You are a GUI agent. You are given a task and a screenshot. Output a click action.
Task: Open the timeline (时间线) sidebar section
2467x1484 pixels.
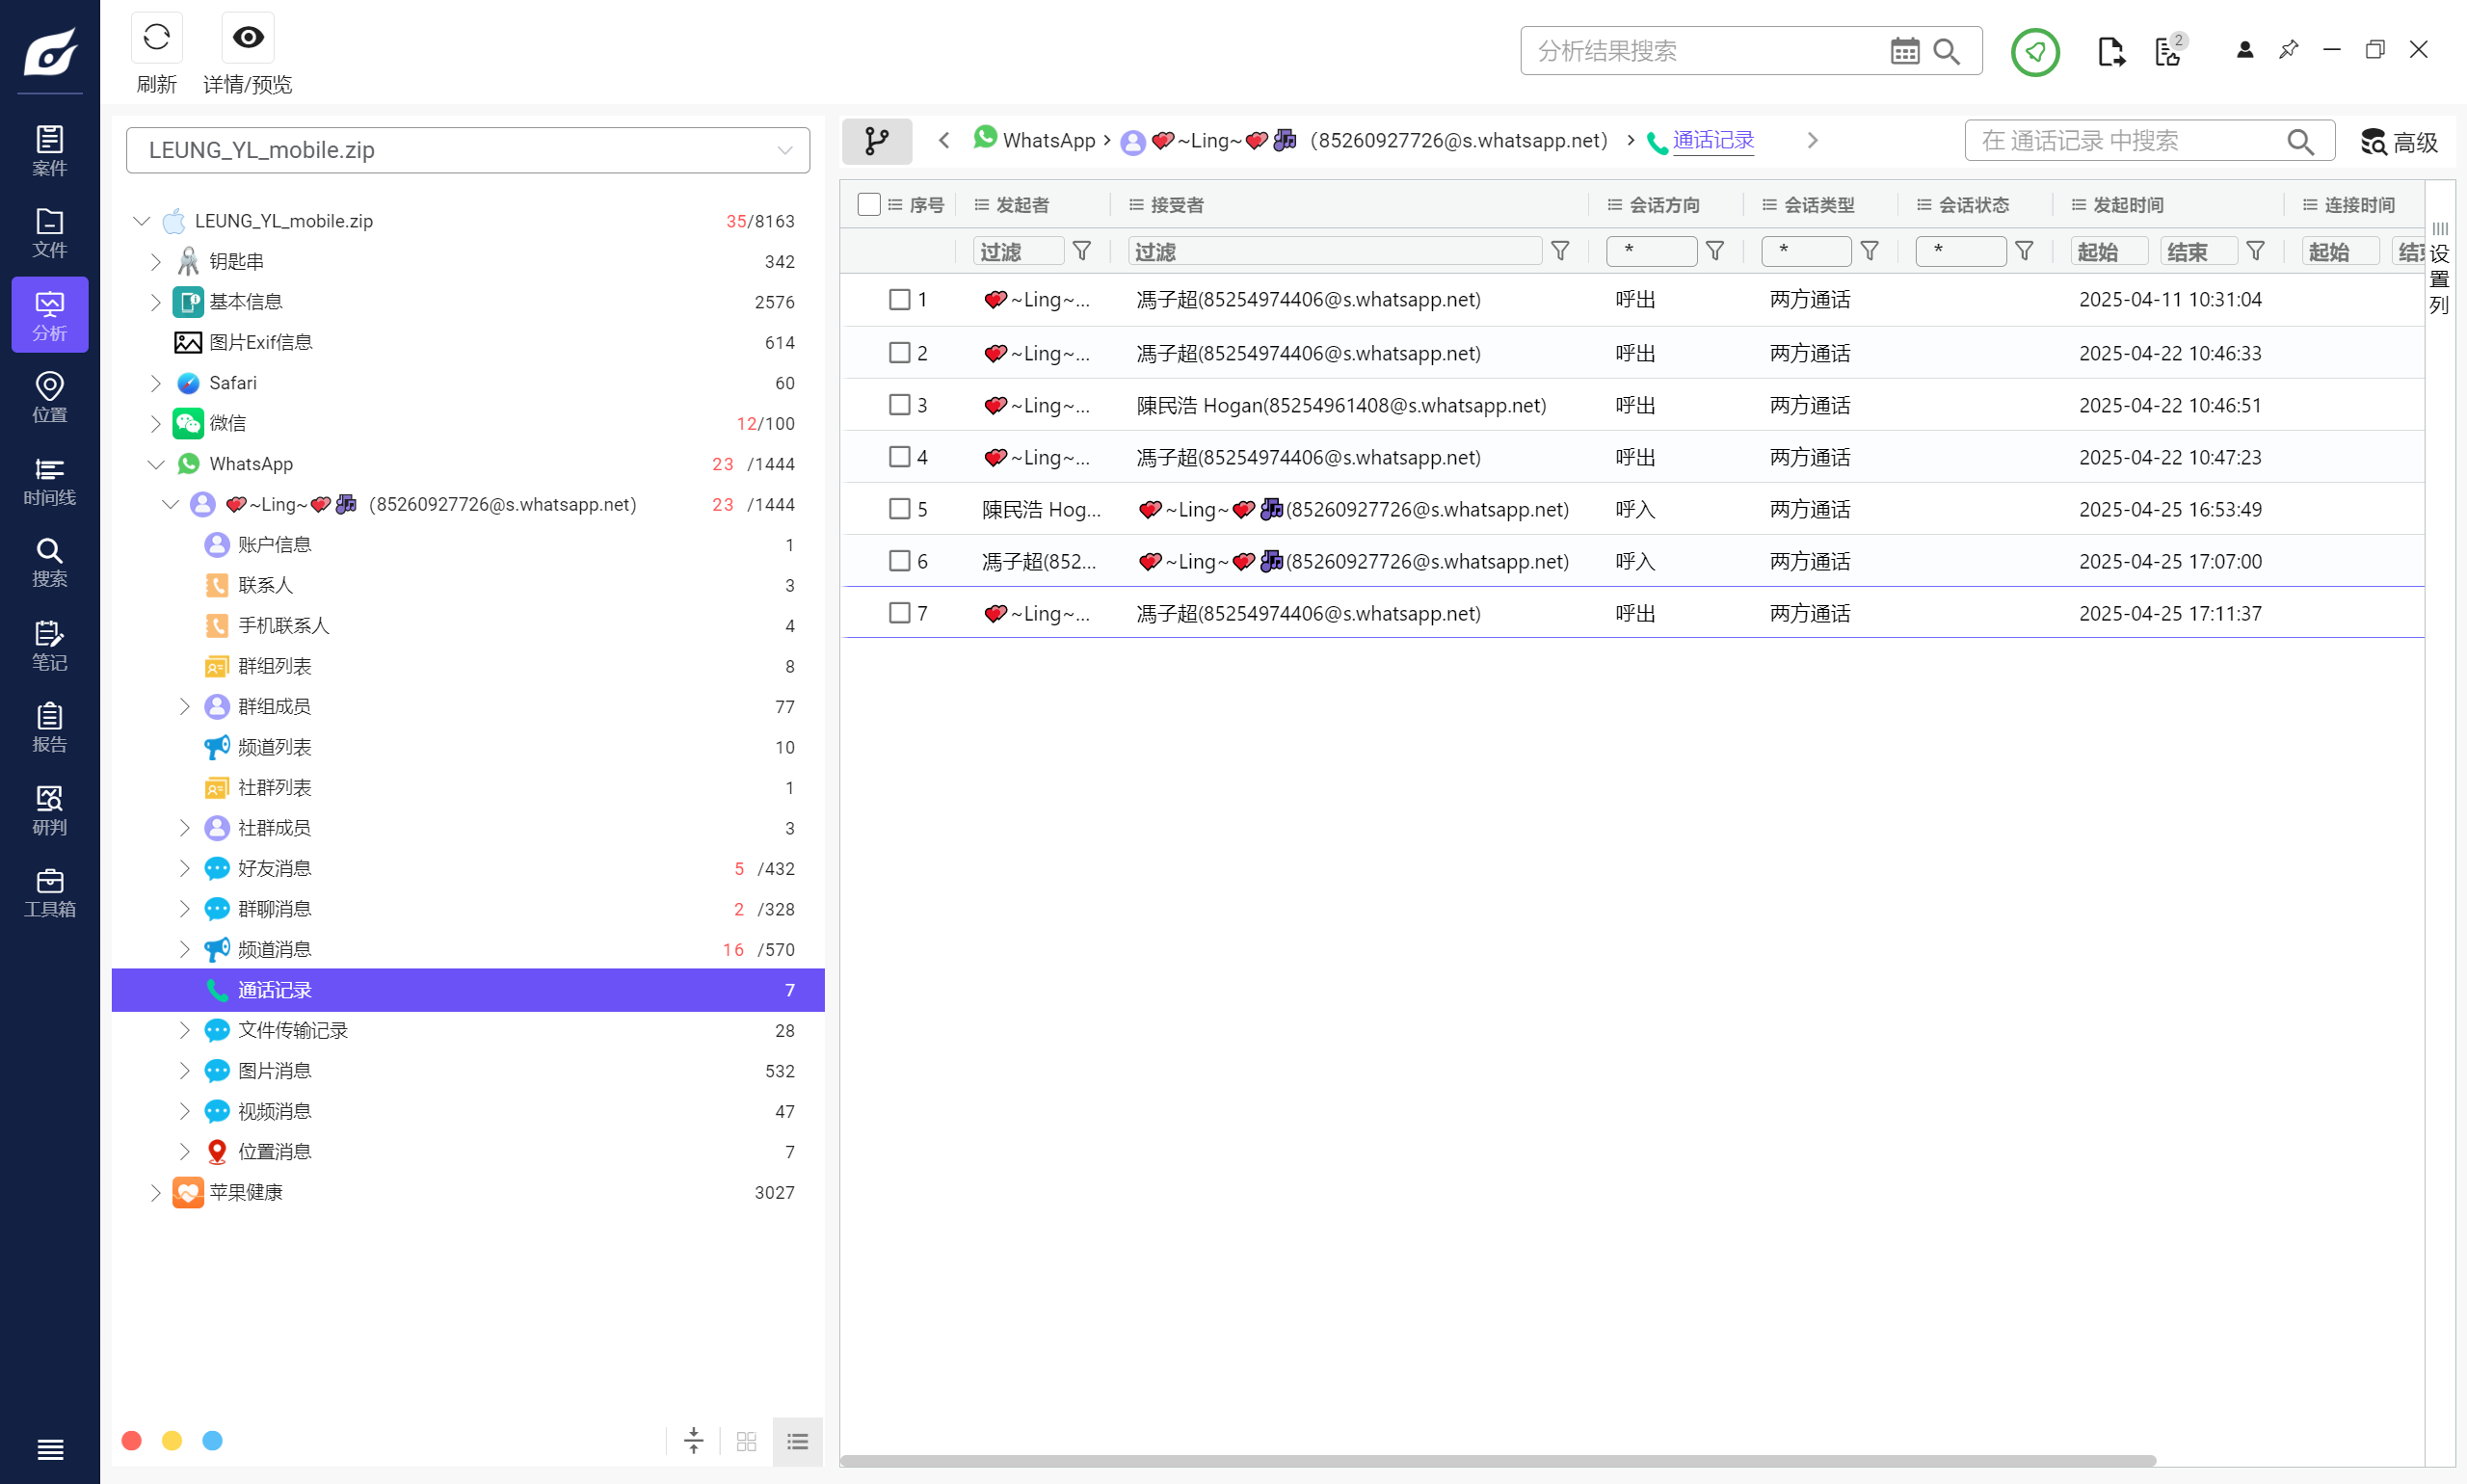tap(49, 481)
